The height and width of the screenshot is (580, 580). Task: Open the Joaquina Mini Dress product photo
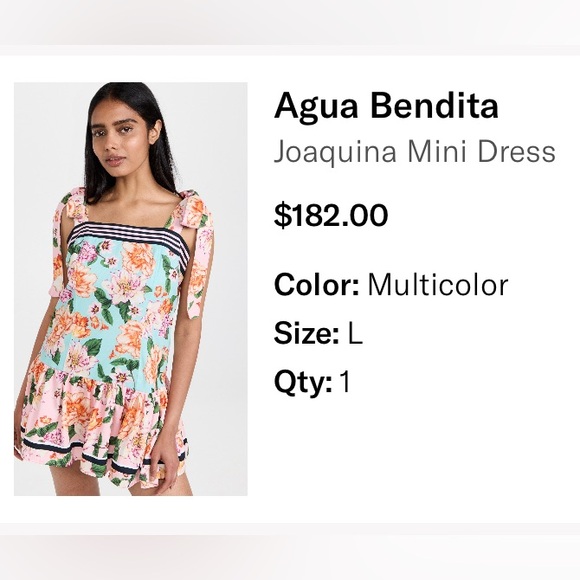pos(131,289)
